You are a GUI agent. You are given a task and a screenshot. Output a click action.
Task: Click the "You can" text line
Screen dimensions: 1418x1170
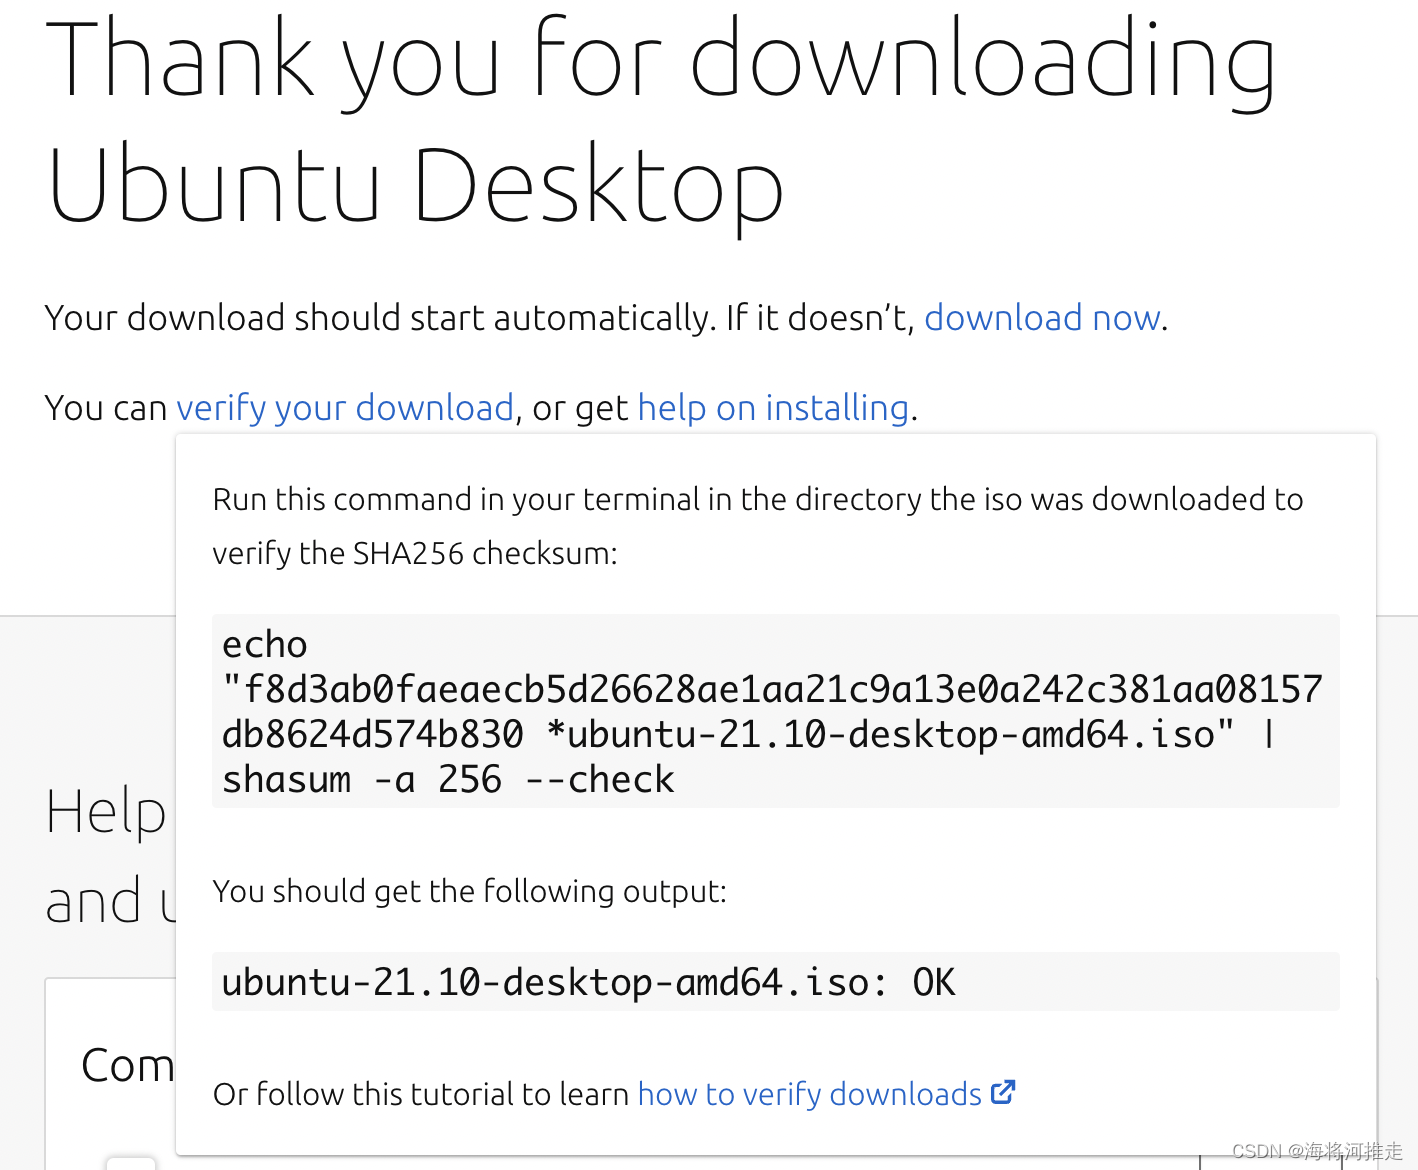(107, 408)
